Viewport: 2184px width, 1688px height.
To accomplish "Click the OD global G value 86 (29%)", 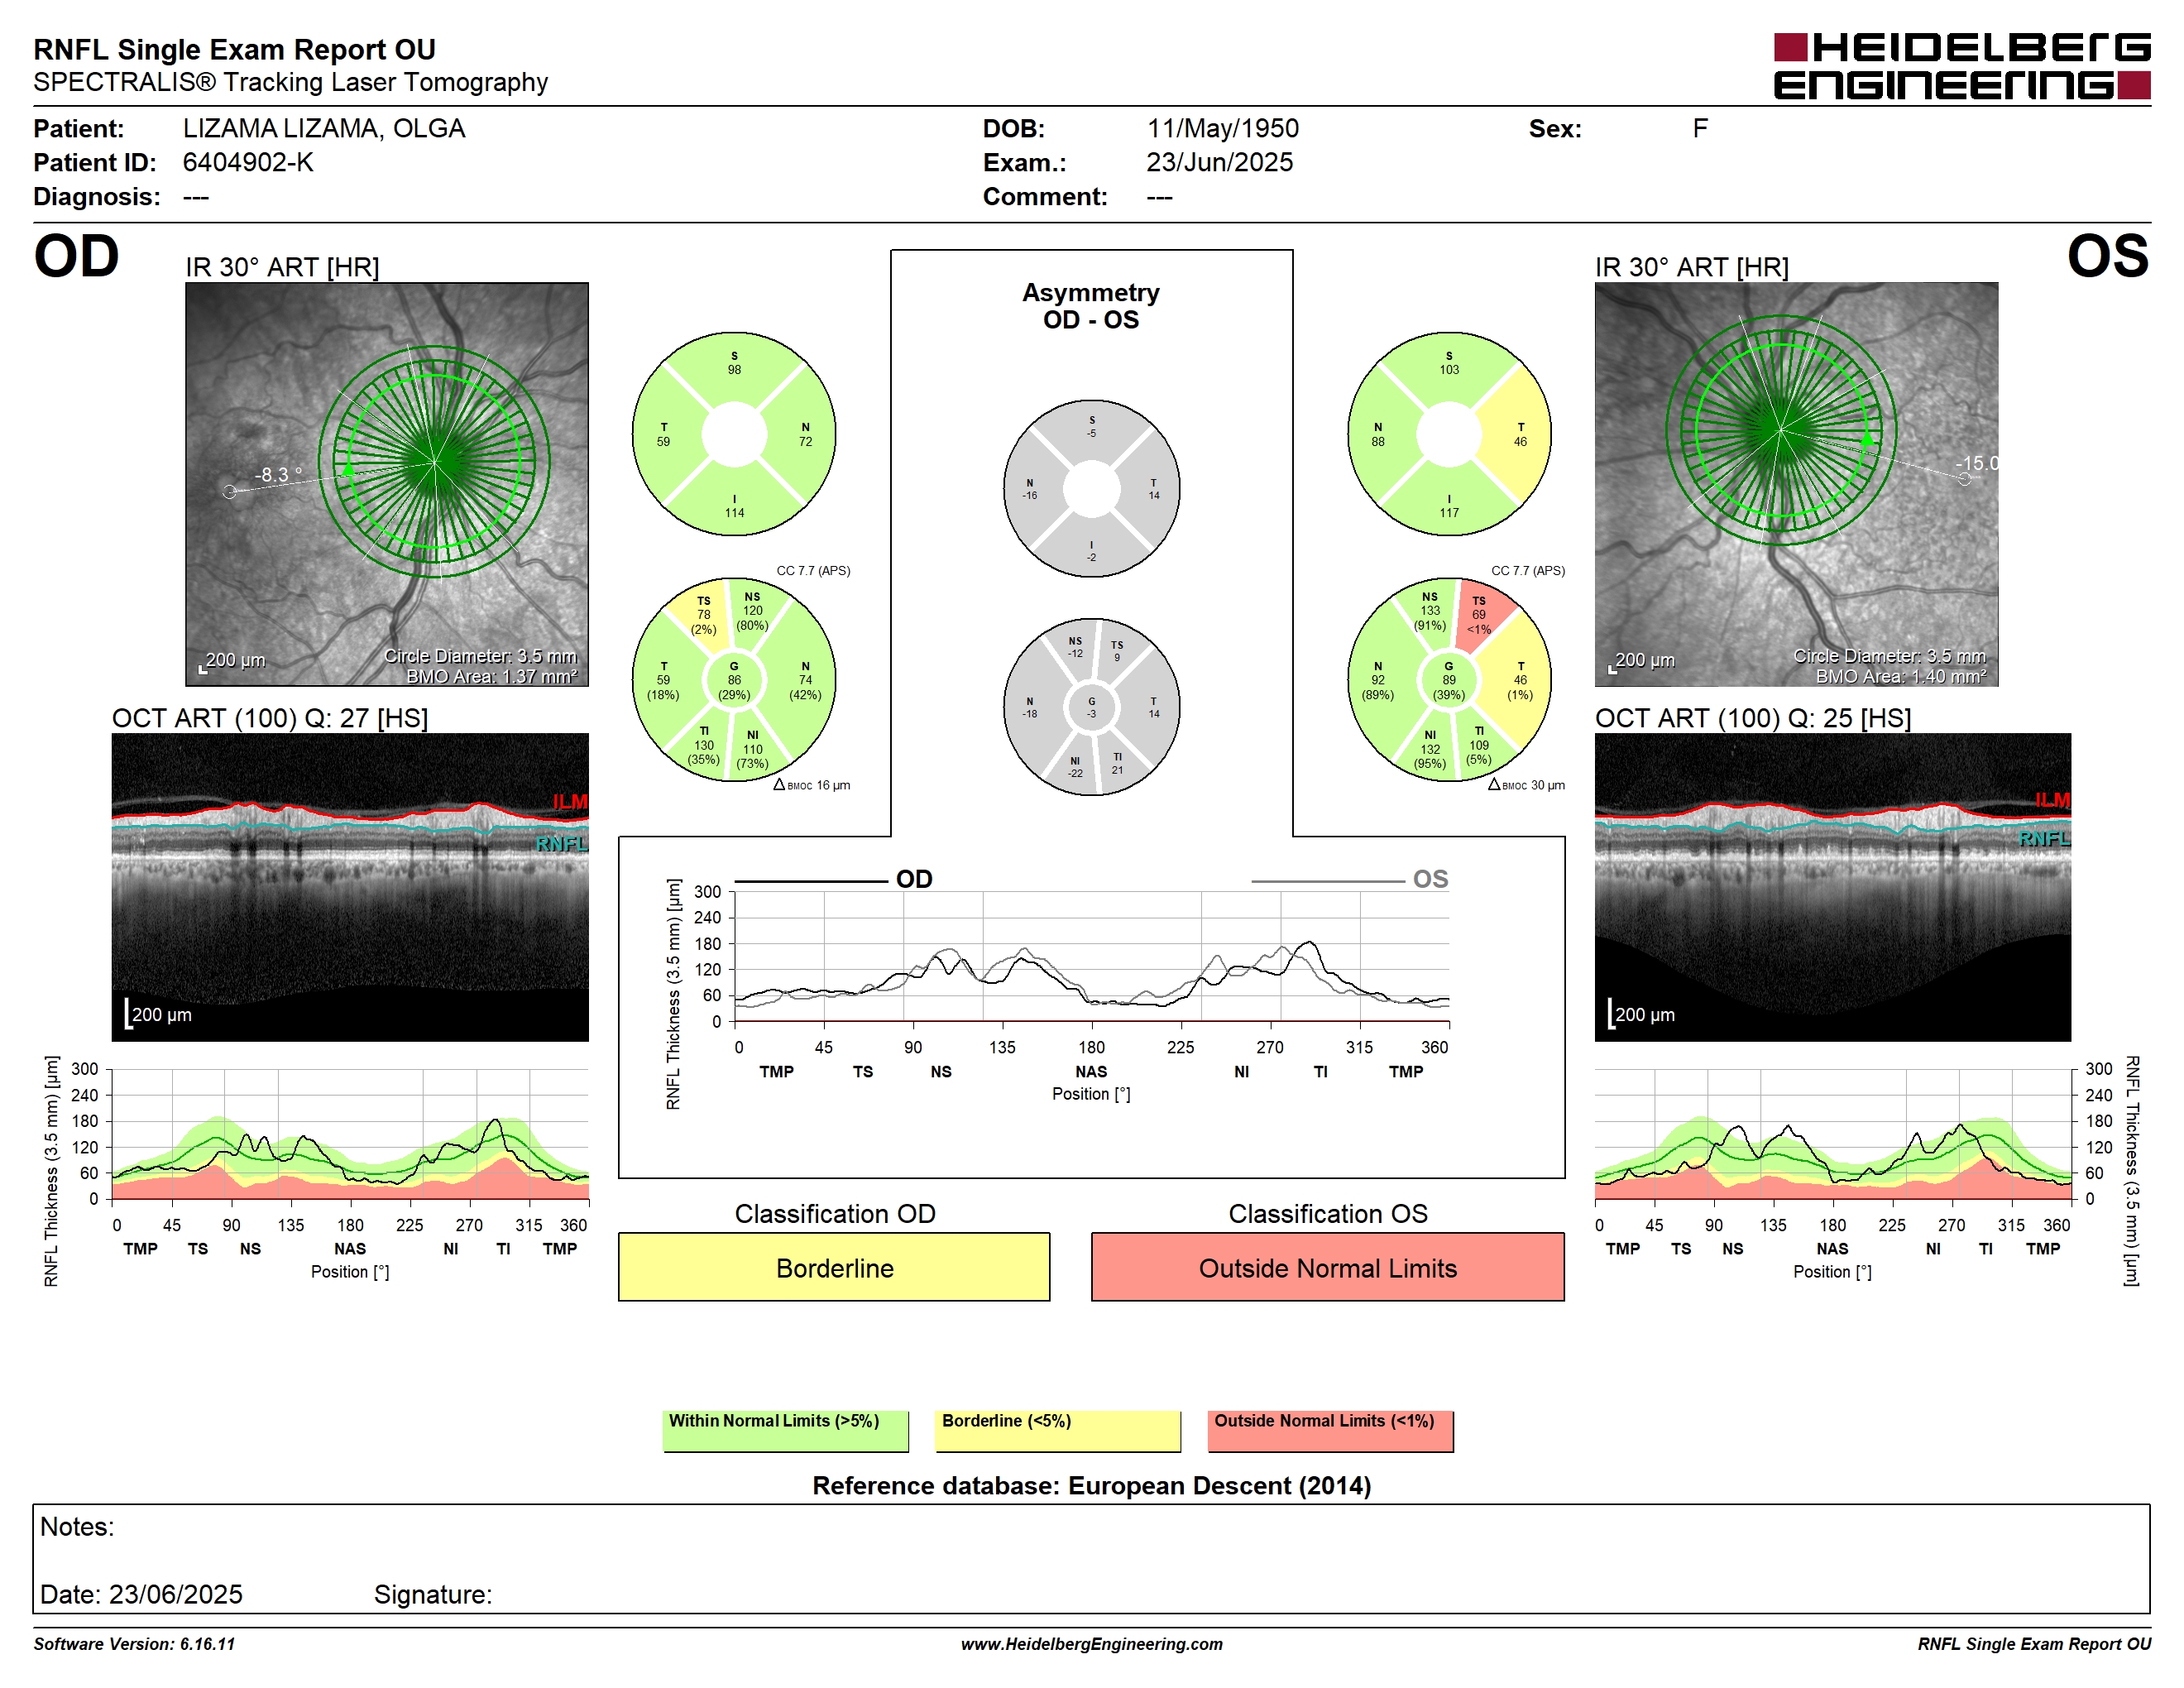I will click(x=734, y=681).
